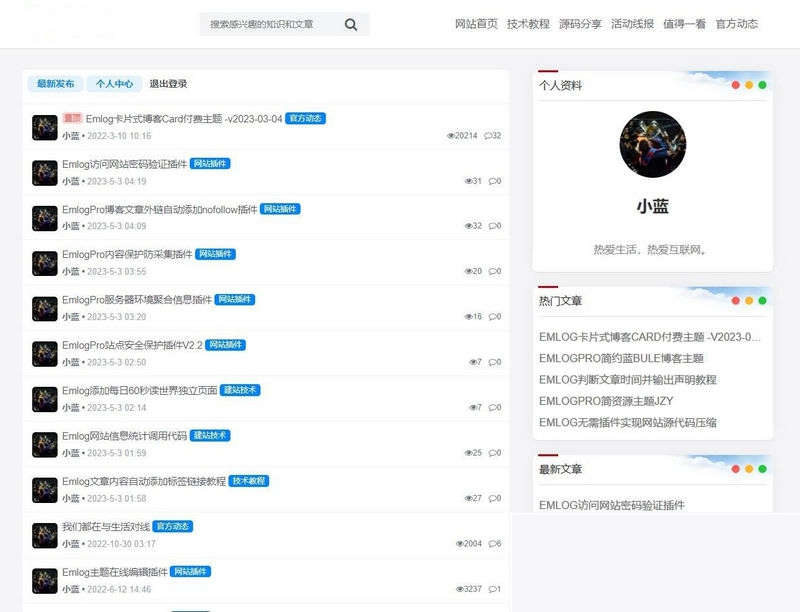Screen dimensions: 800x612
Task: Click the comment bubble icon of the Emlog卡片式博客Card post
Action: pos(488,136)
